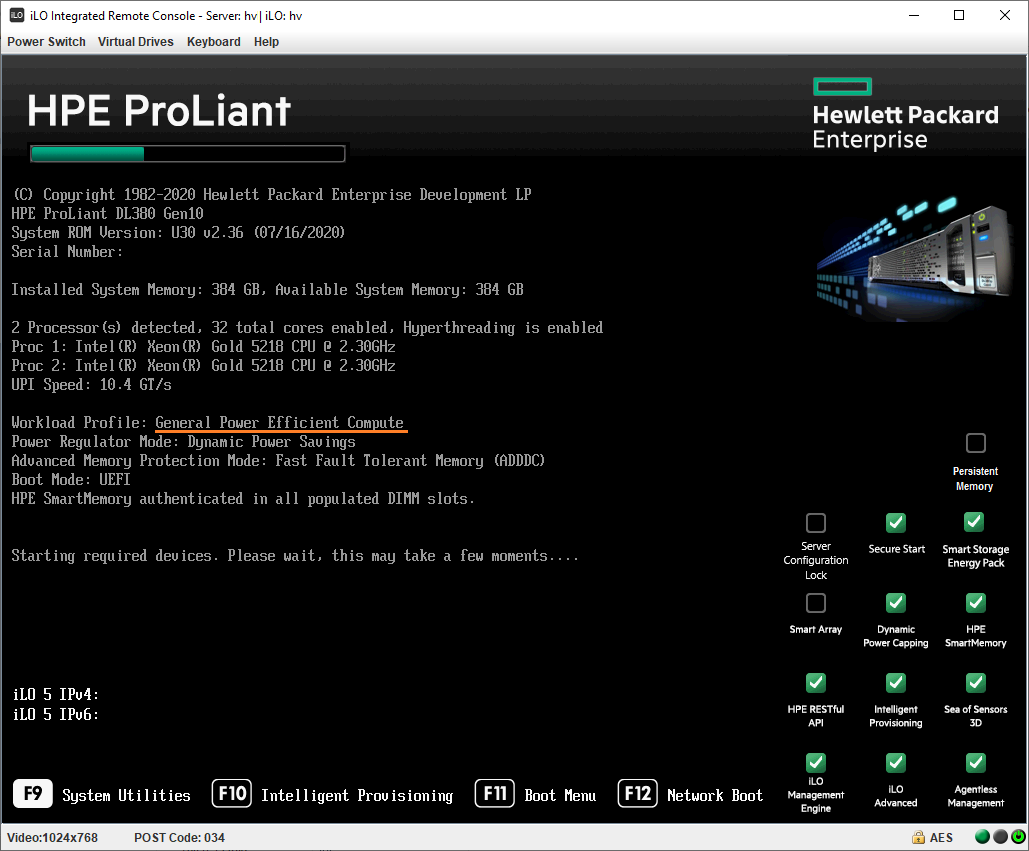Click the AES encryption lock icon
This screenshot has width=1029, height=851.
click(x=918, y=837)
